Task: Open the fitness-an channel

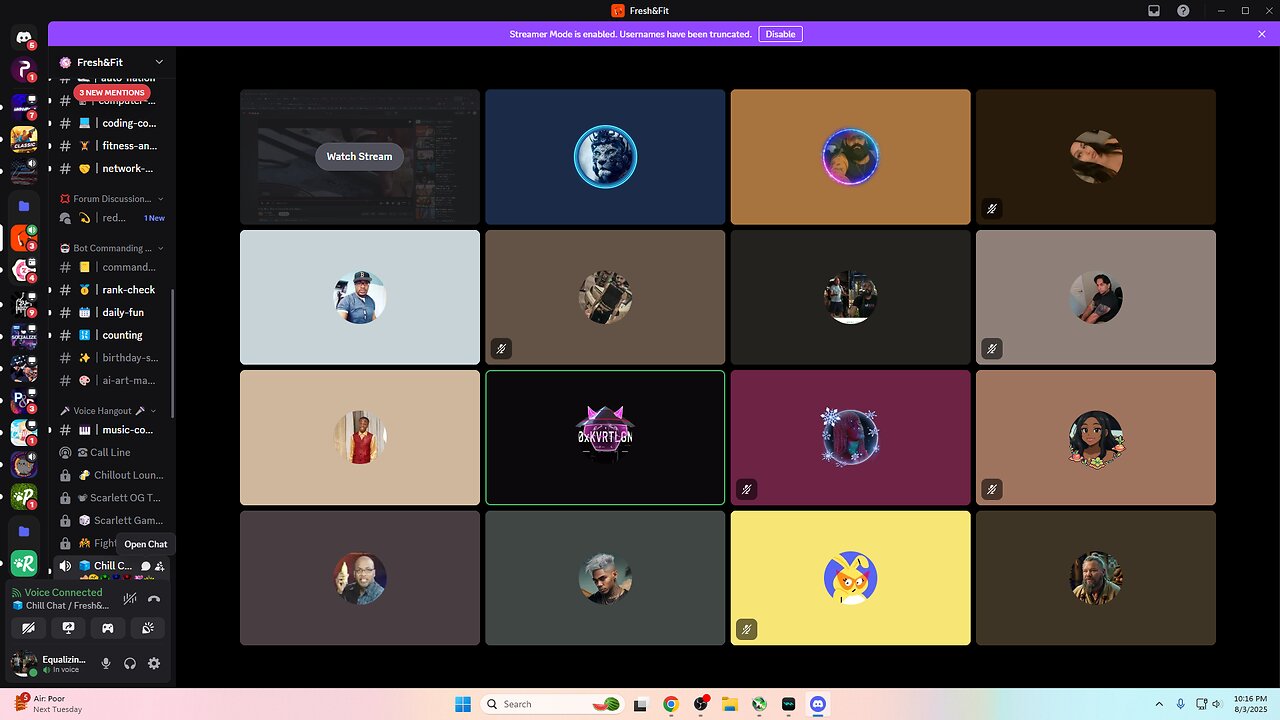Action: click(x=112, y=146)
